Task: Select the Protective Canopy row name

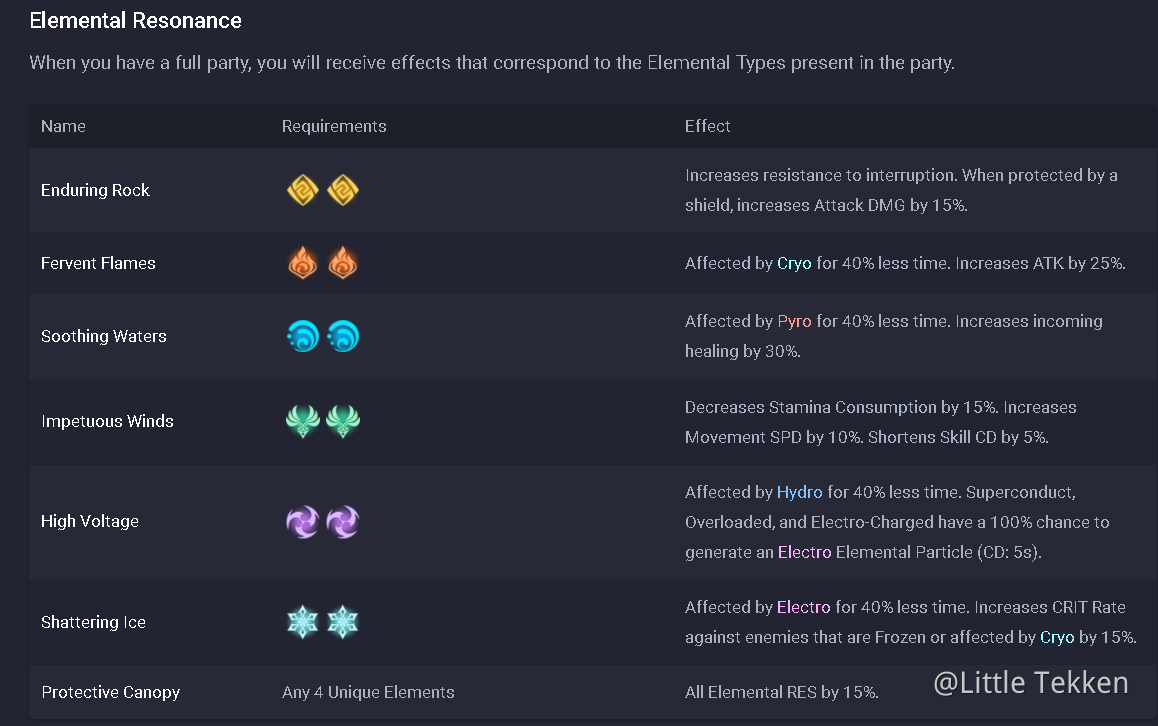Action: click(x=110, y=692)
